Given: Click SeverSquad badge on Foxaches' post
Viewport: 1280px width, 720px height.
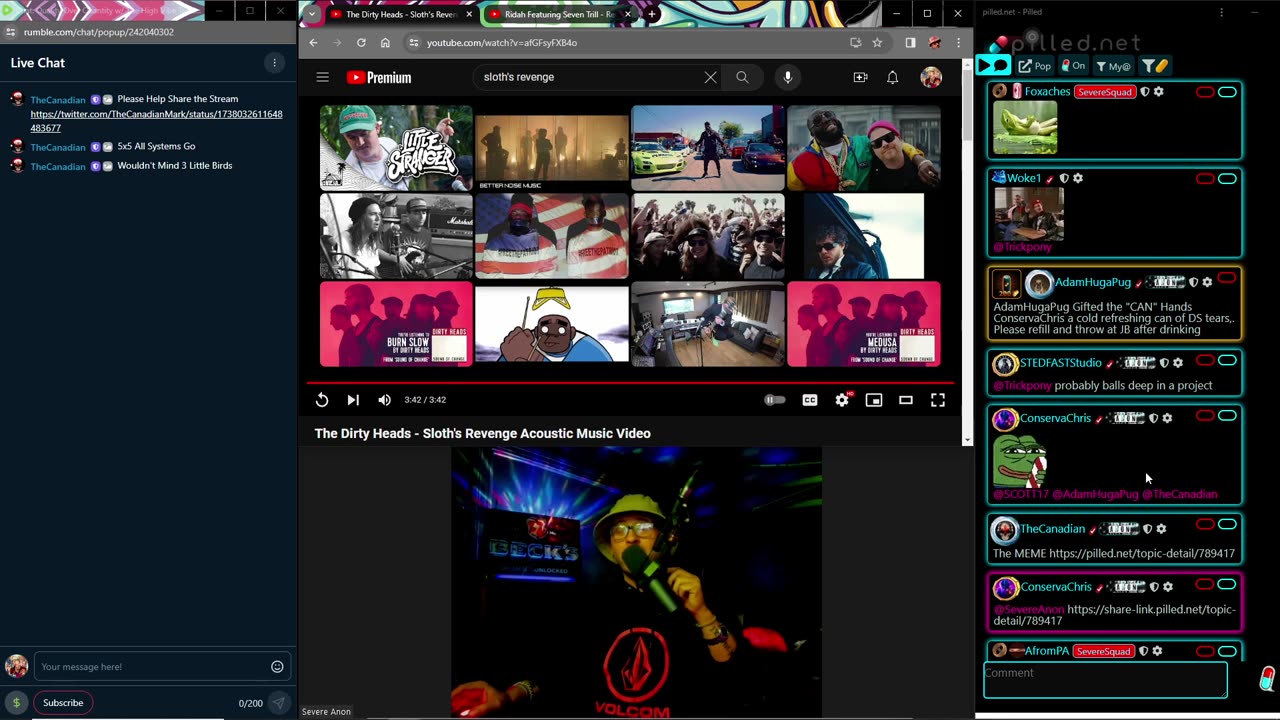Looking at the screenshot, I should tap(1105, 92).
